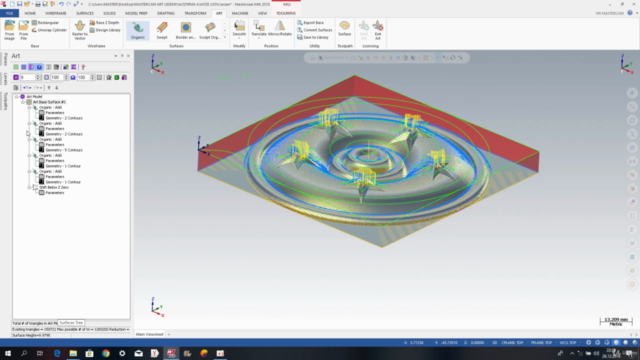Click red question mark help in Art panel

pyautogui.click(x=83, y=67)
